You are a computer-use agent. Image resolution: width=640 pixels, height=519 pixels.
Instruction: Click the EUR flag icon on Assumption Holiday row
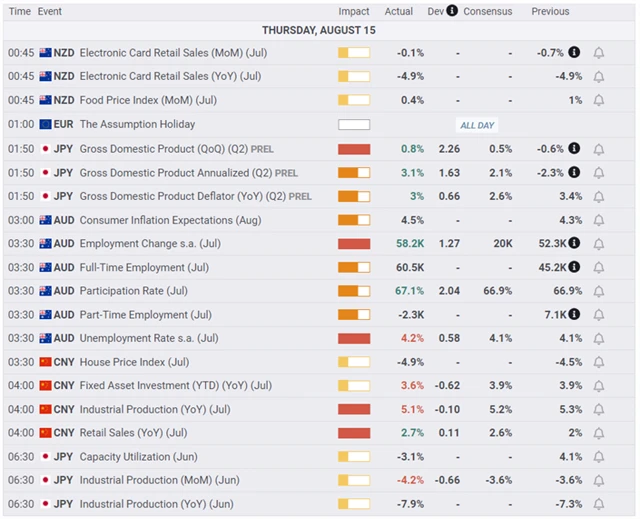click(x=45, y=125)
